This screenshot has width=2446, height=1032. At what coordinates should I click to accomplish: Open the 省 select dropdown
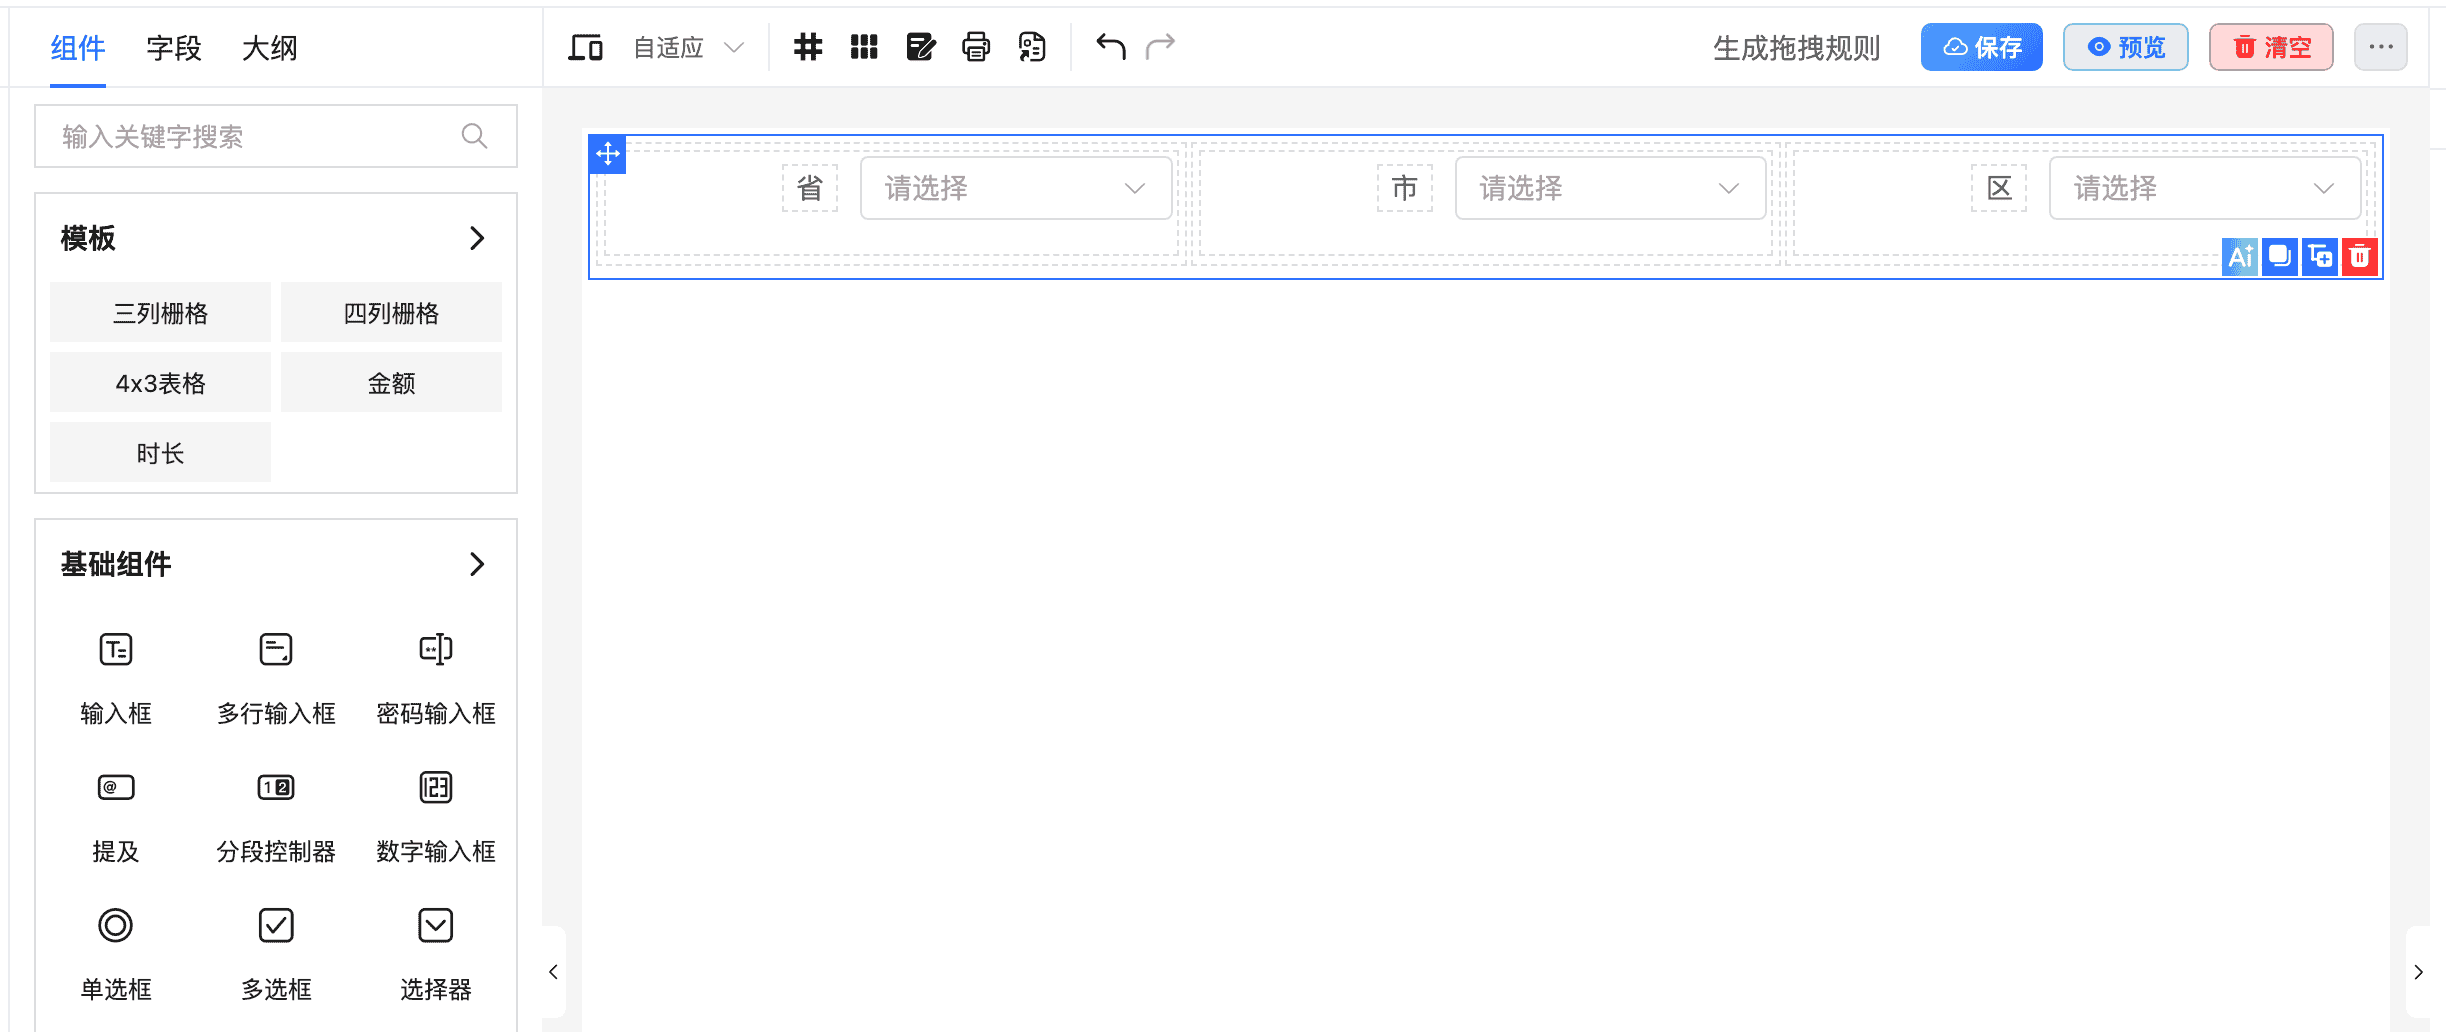pos(1016,188)
